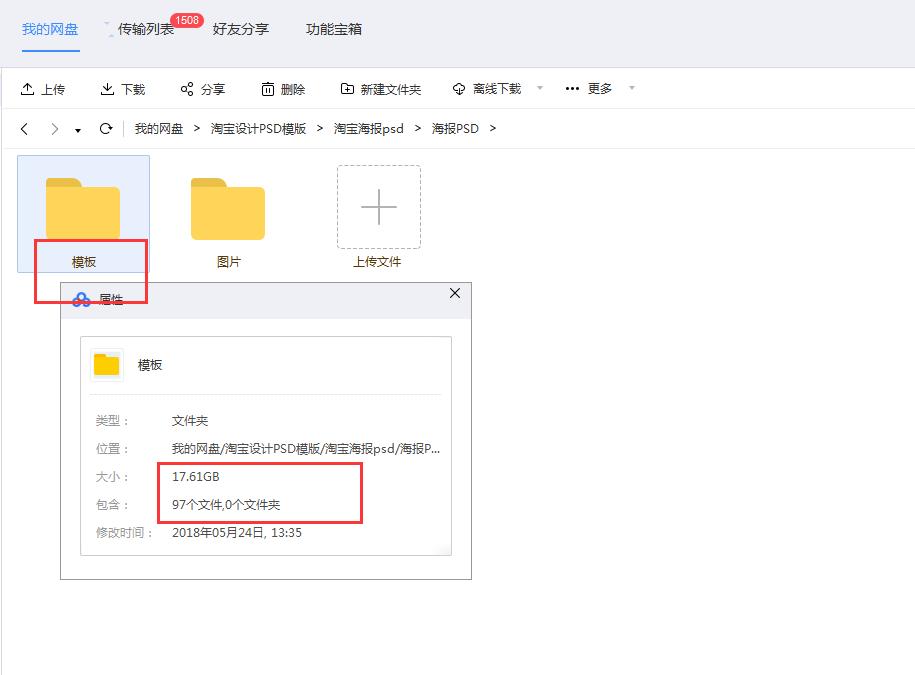
Task: Open the 功能宝箱 tab
Action: 334,29
